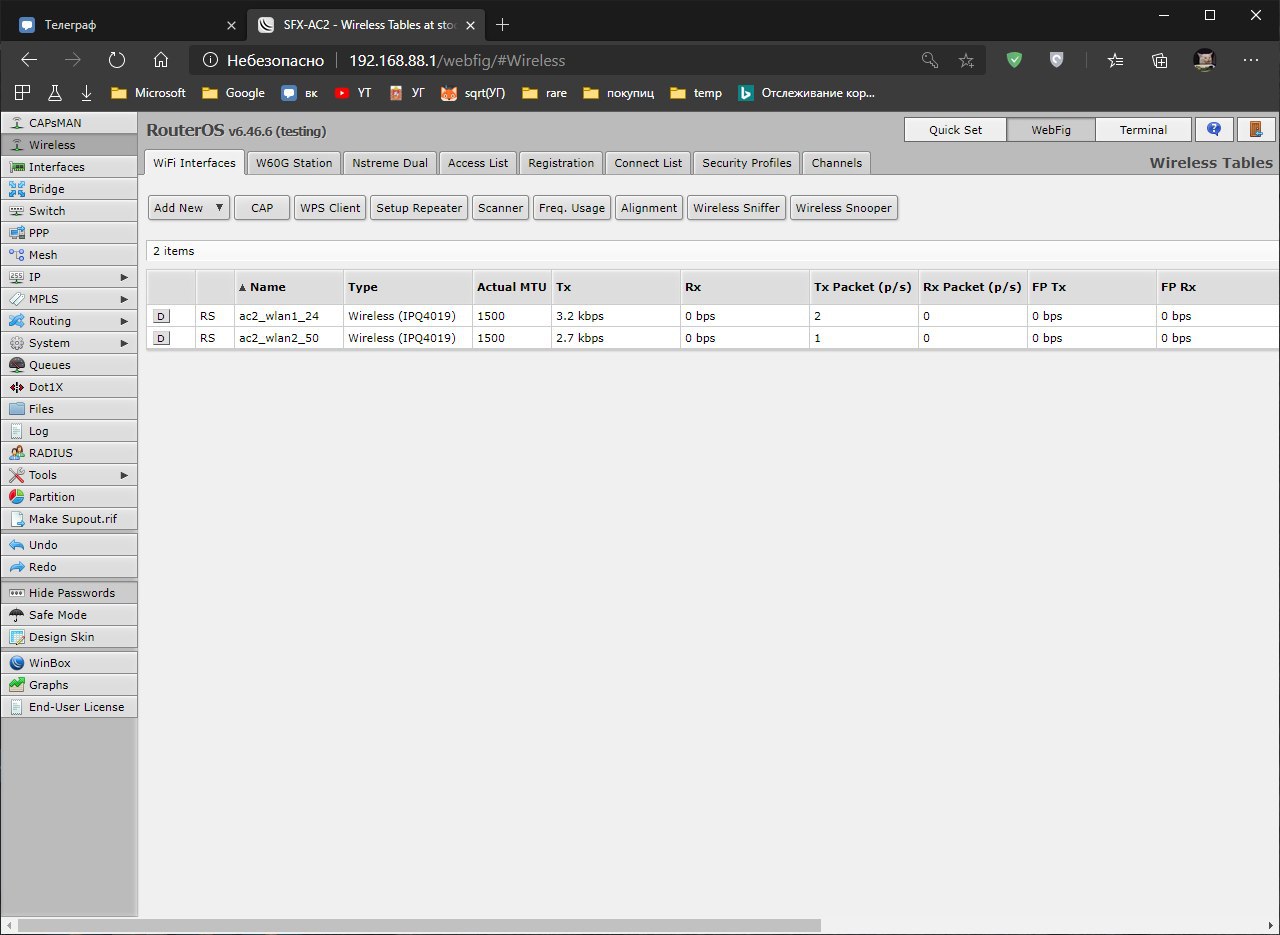The image size is (1280, 935).
Task: Switch to Registration tab
Action: coord(561,163)
